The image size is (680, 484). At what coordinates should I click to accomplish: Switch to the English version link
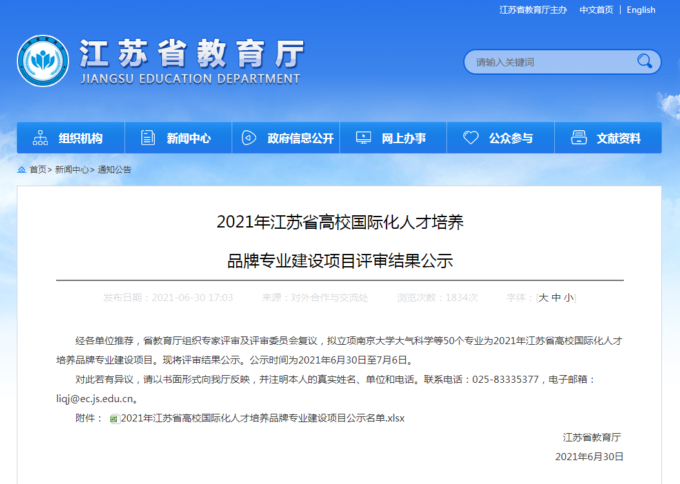641,10
